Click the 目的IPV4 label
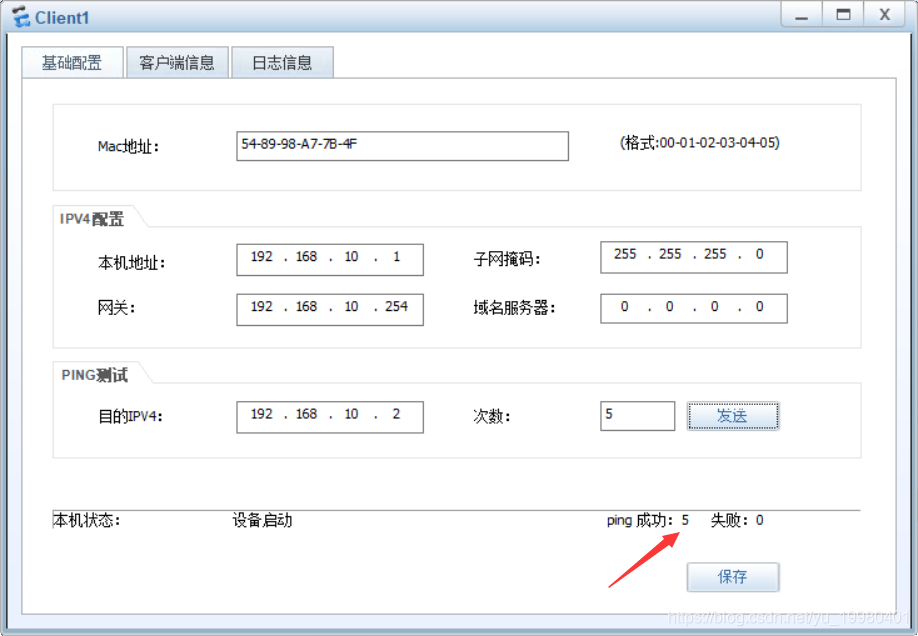The height and width of the screenshot is (636, 918). pyautogui.click(x=130, y=416)
